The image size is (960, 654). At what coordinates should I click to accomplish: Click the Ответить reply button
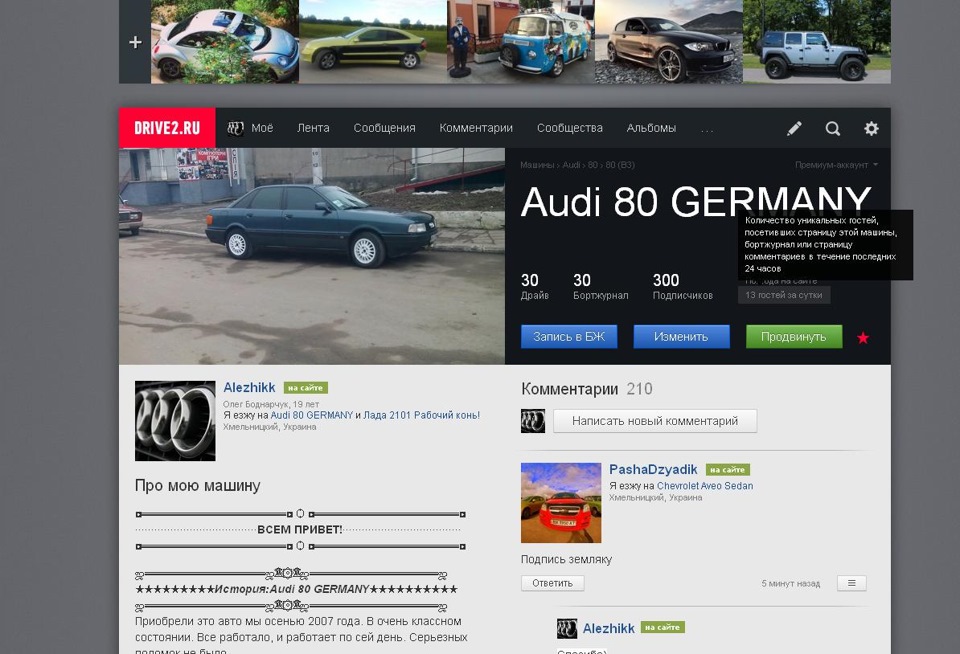pyautogui.click(x=552, y=583)
